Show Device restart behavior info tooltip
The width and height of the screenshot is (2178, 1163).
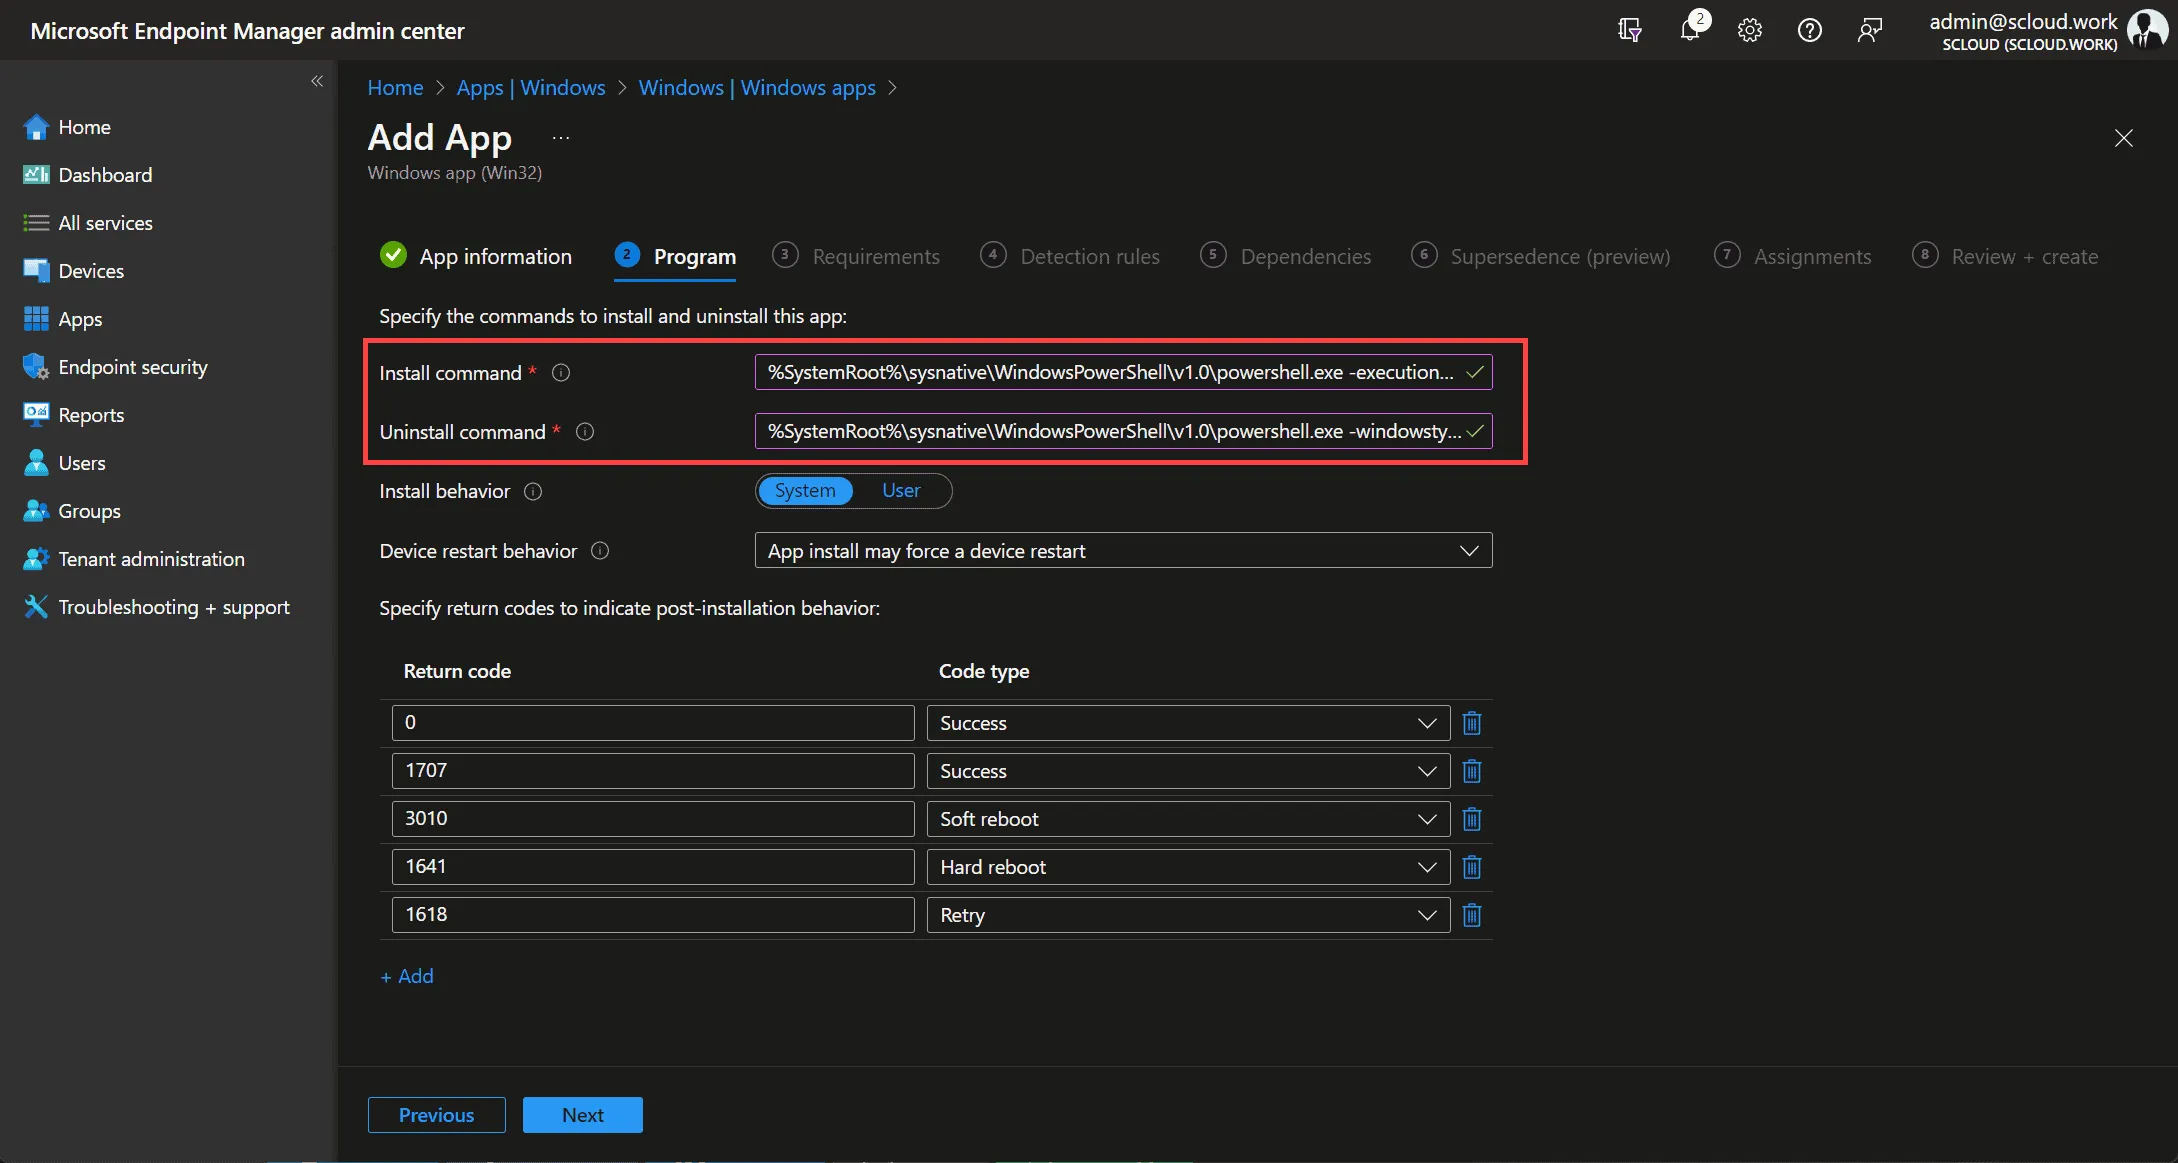600,551
